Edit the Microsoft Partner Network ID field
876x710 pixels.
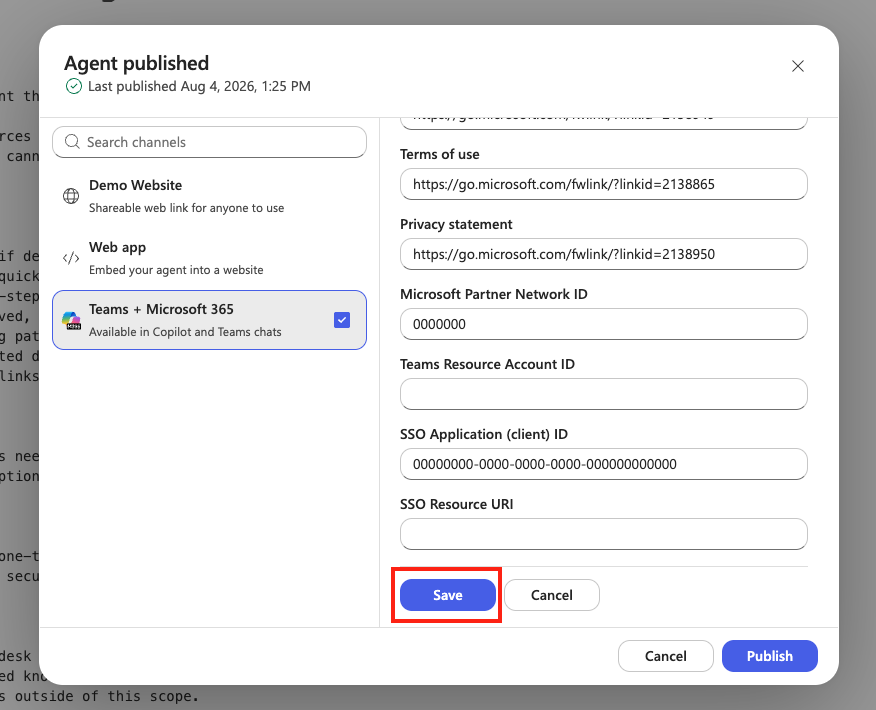(x=603, y=324)
